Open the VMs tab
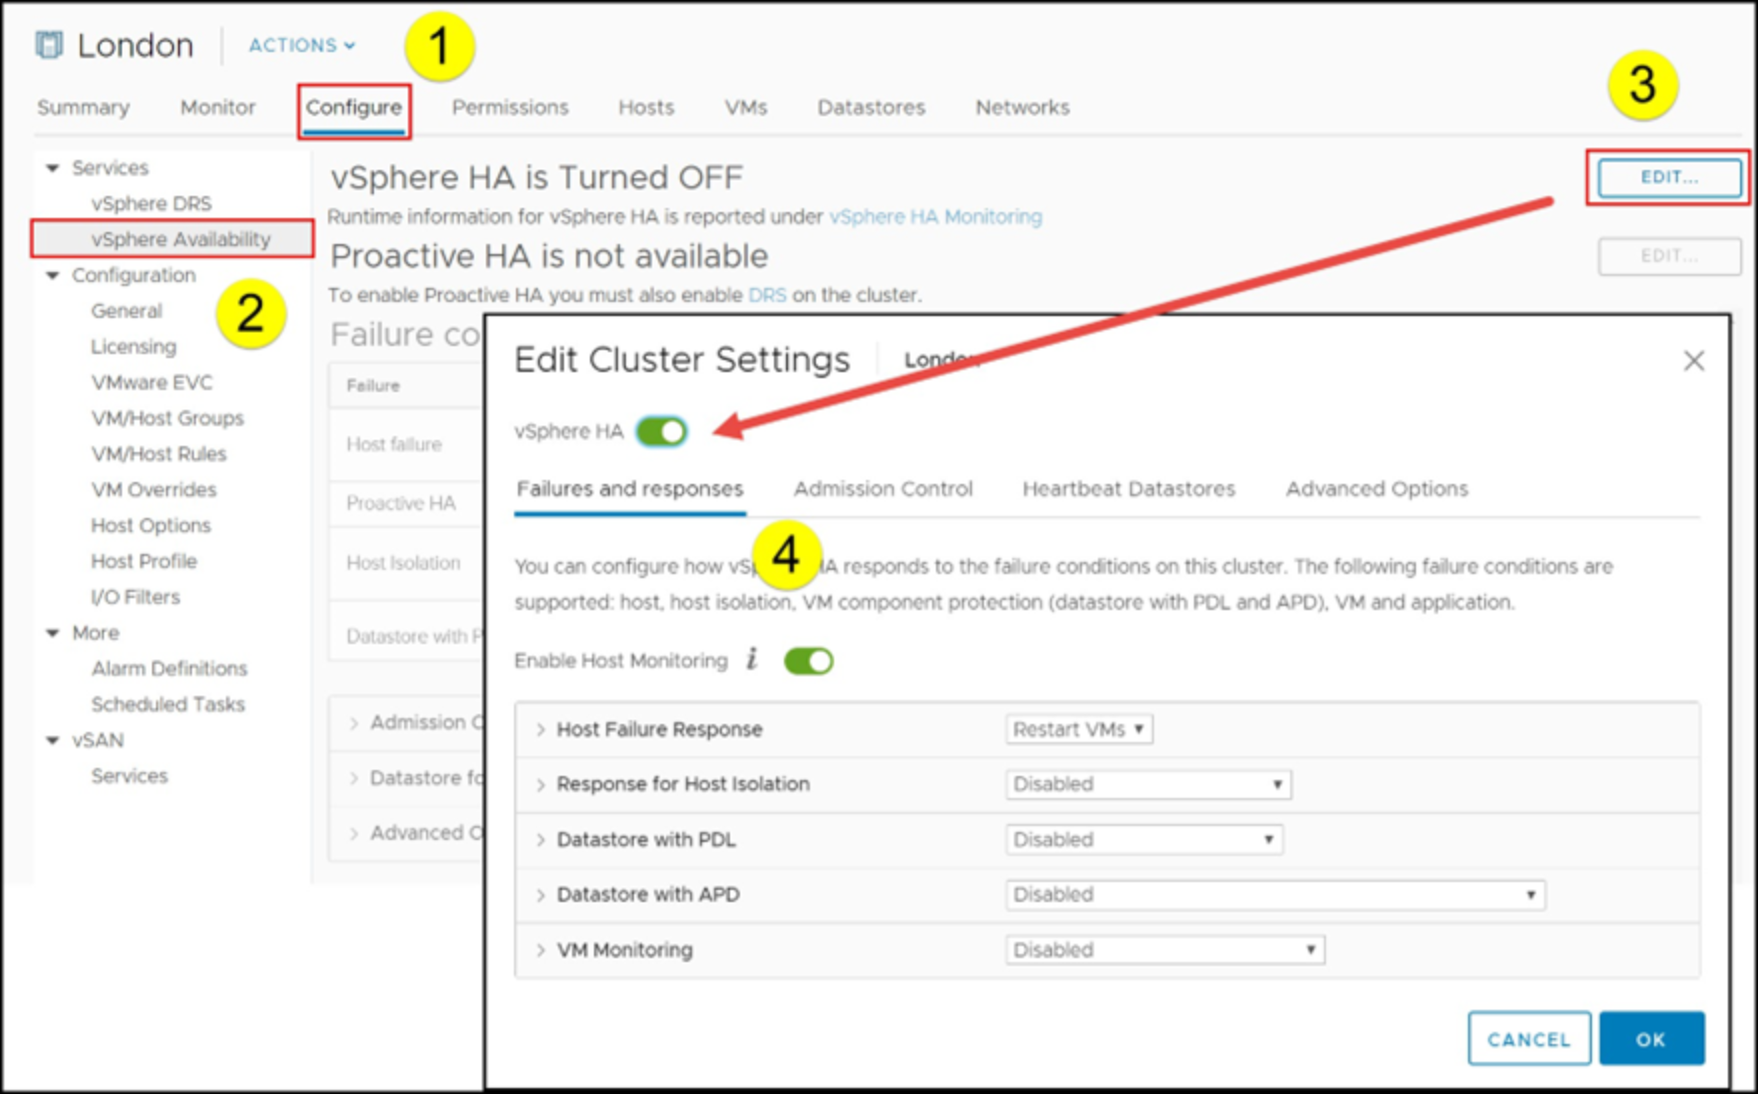Image resolution: width=1759 pixels, height=1095 pixels. coord(746,107)
